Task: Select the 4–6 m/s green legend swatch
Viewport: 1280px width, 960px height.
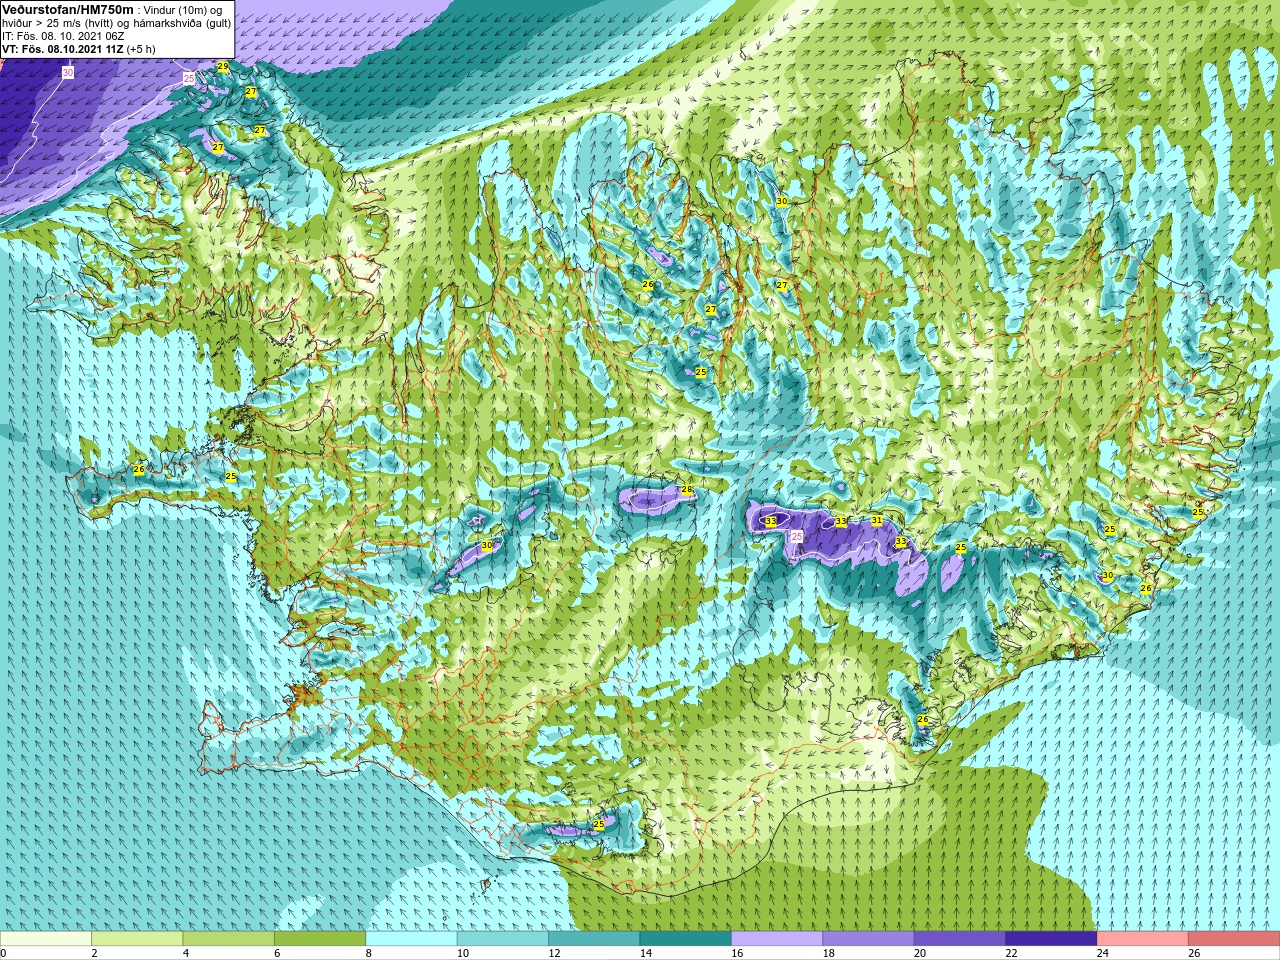Action: [229, 939]
